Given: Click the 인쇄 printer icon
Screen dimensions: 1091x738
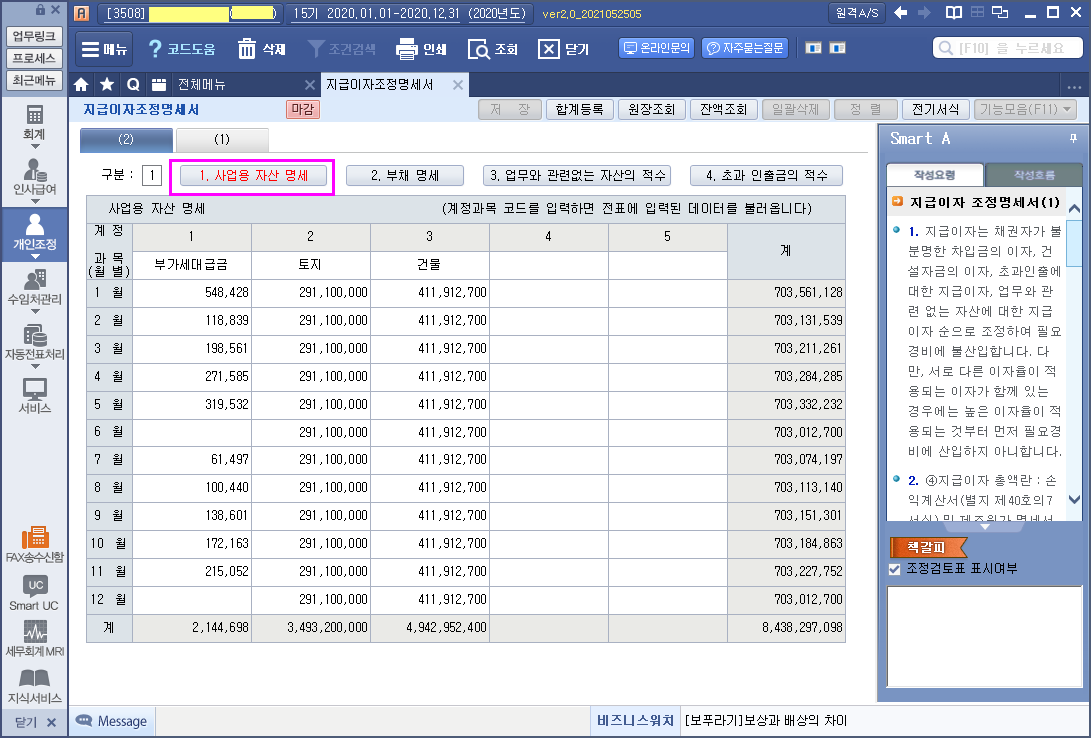Looking at the screenshot, I should click(x=406, y=49).
